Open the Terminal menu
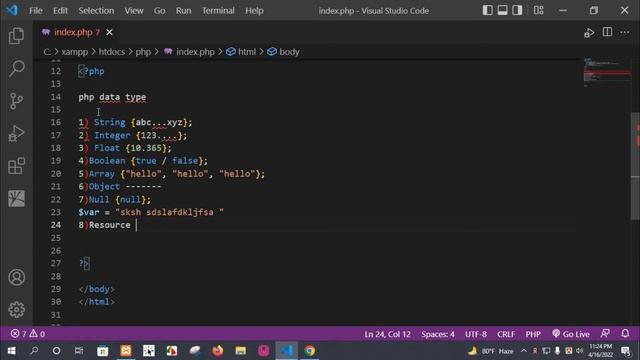This screenshot has height=360, width=640. tap(218, 11)
